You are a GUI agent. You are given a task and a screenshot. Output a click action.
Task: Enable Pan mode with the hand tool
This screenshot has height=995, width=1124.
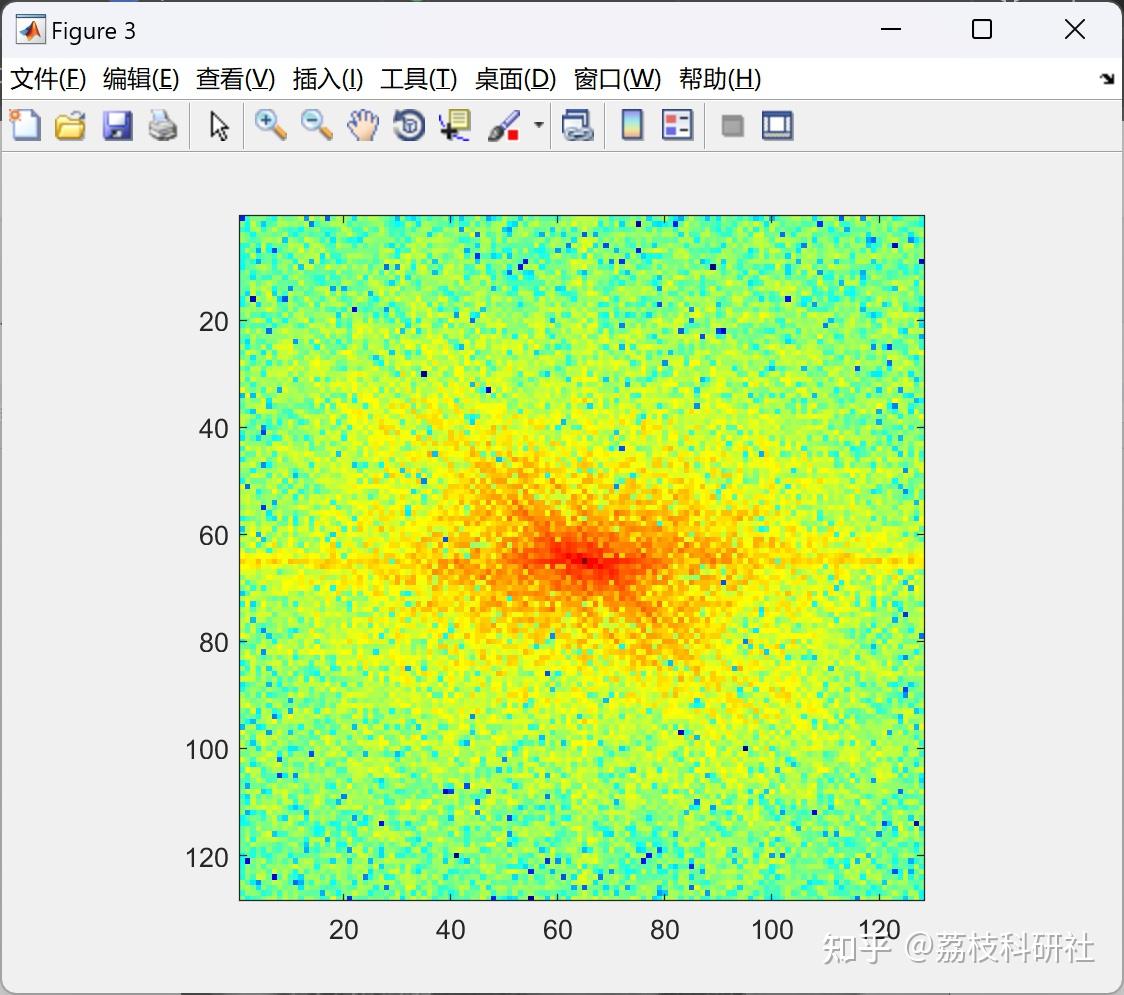click(x=362, y=125)
